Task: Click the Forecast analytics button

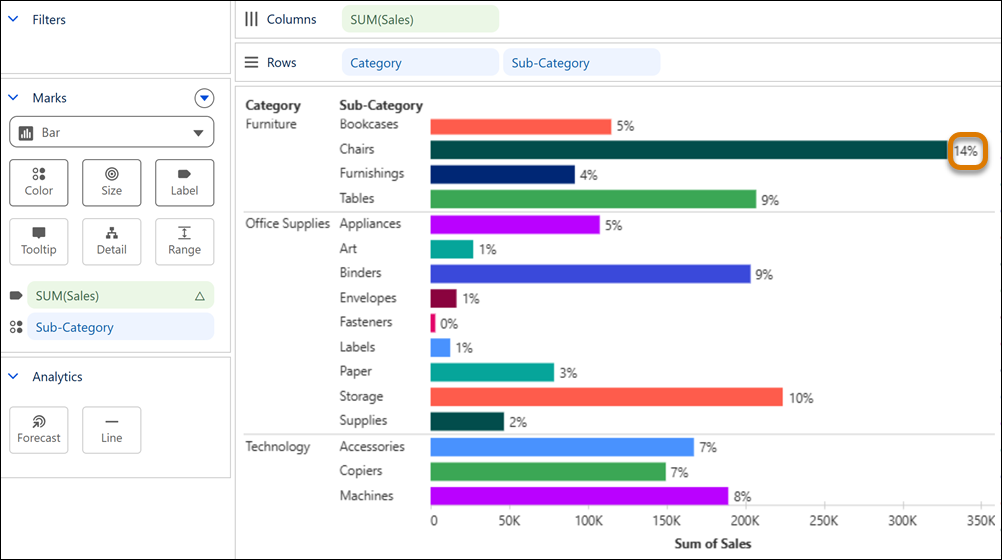Action: (x=38, y=430)
